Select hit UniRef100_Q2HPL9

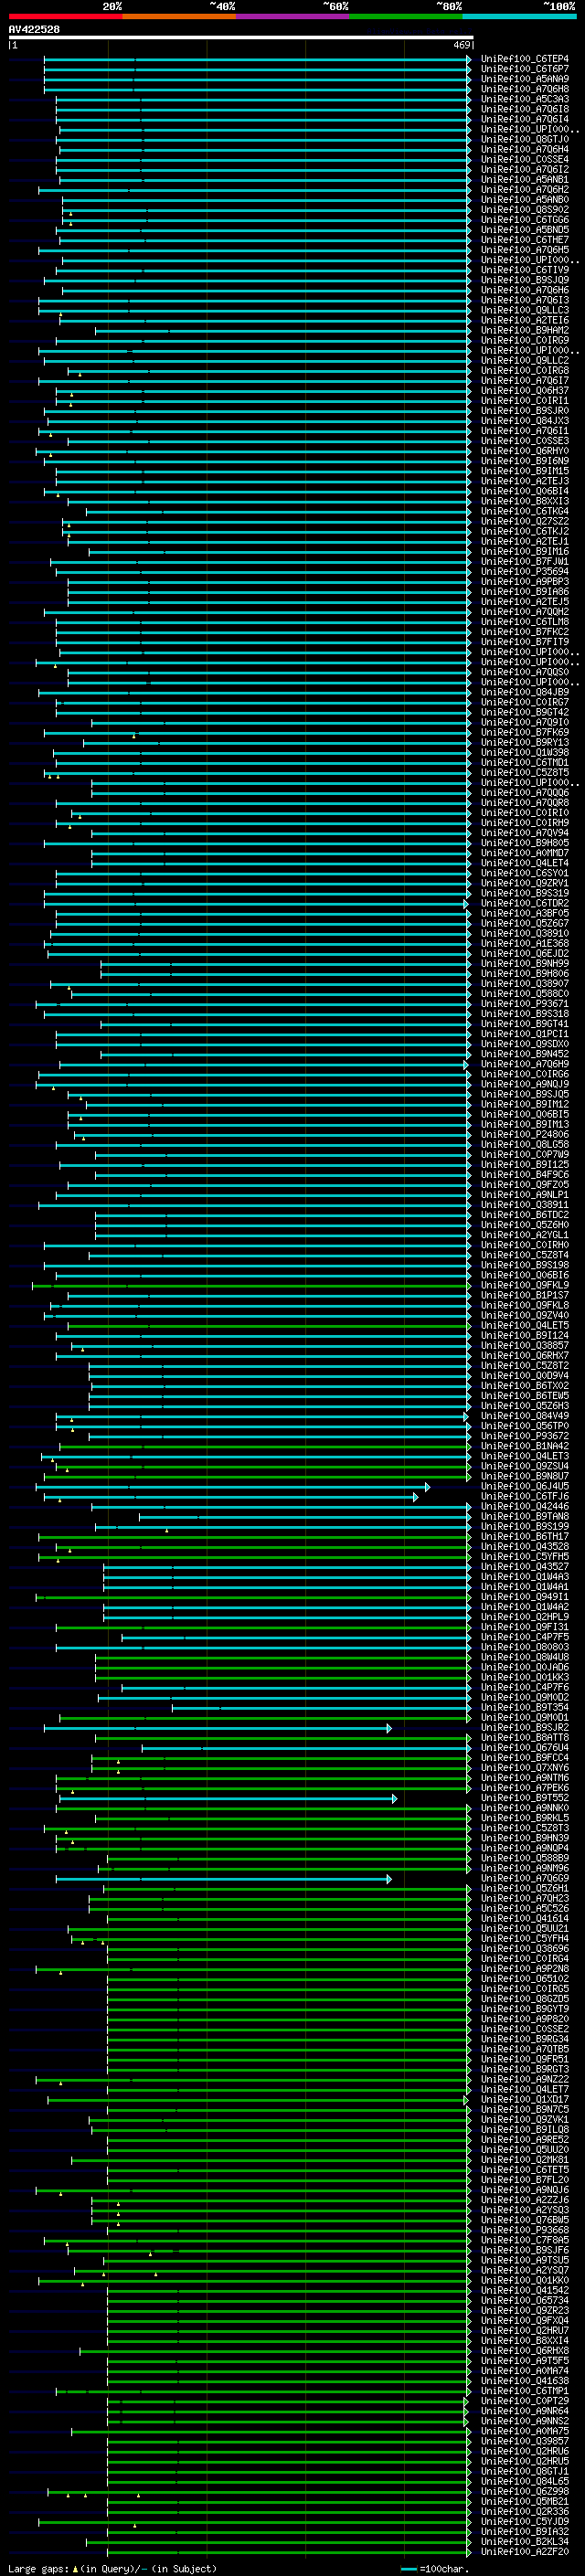coord(525,1617)
